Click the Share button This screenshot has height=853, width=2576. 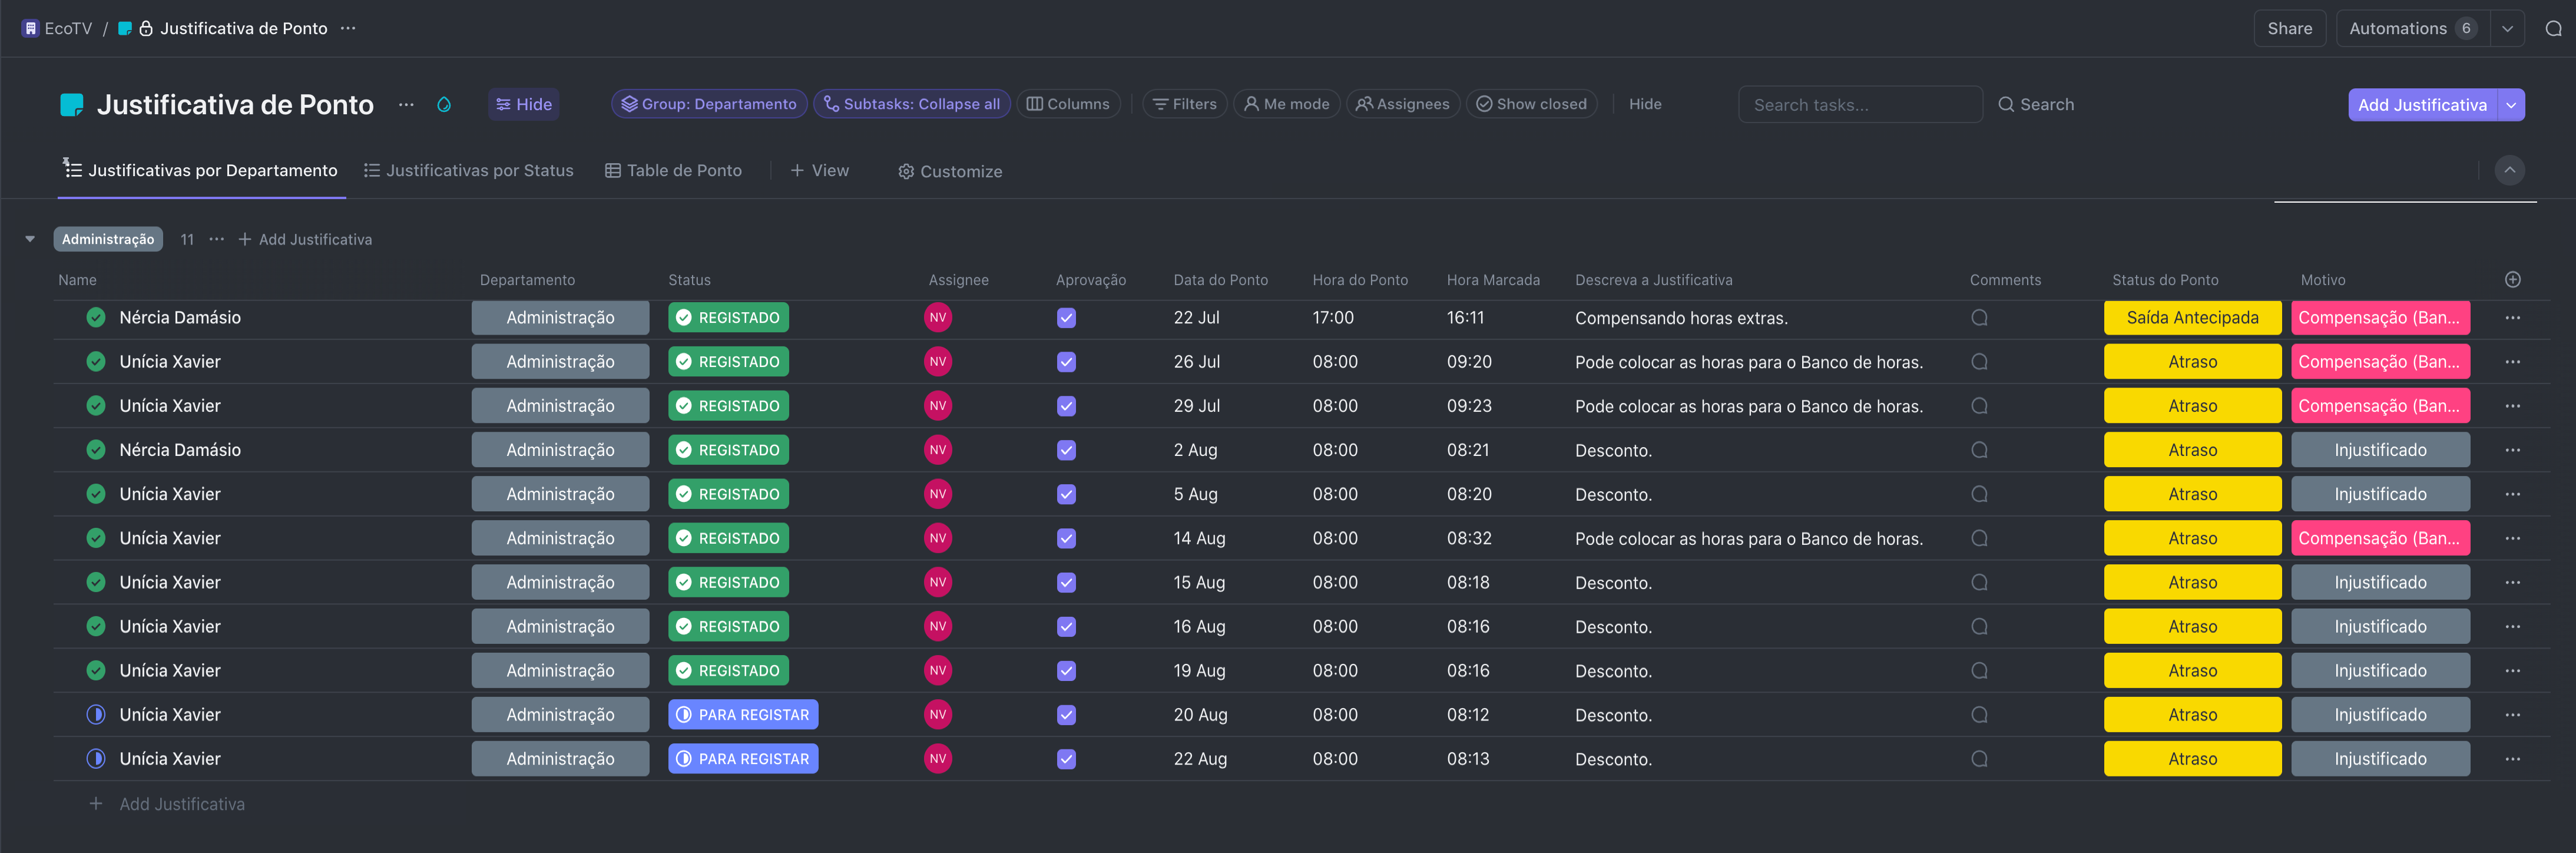pos(2289,28)
